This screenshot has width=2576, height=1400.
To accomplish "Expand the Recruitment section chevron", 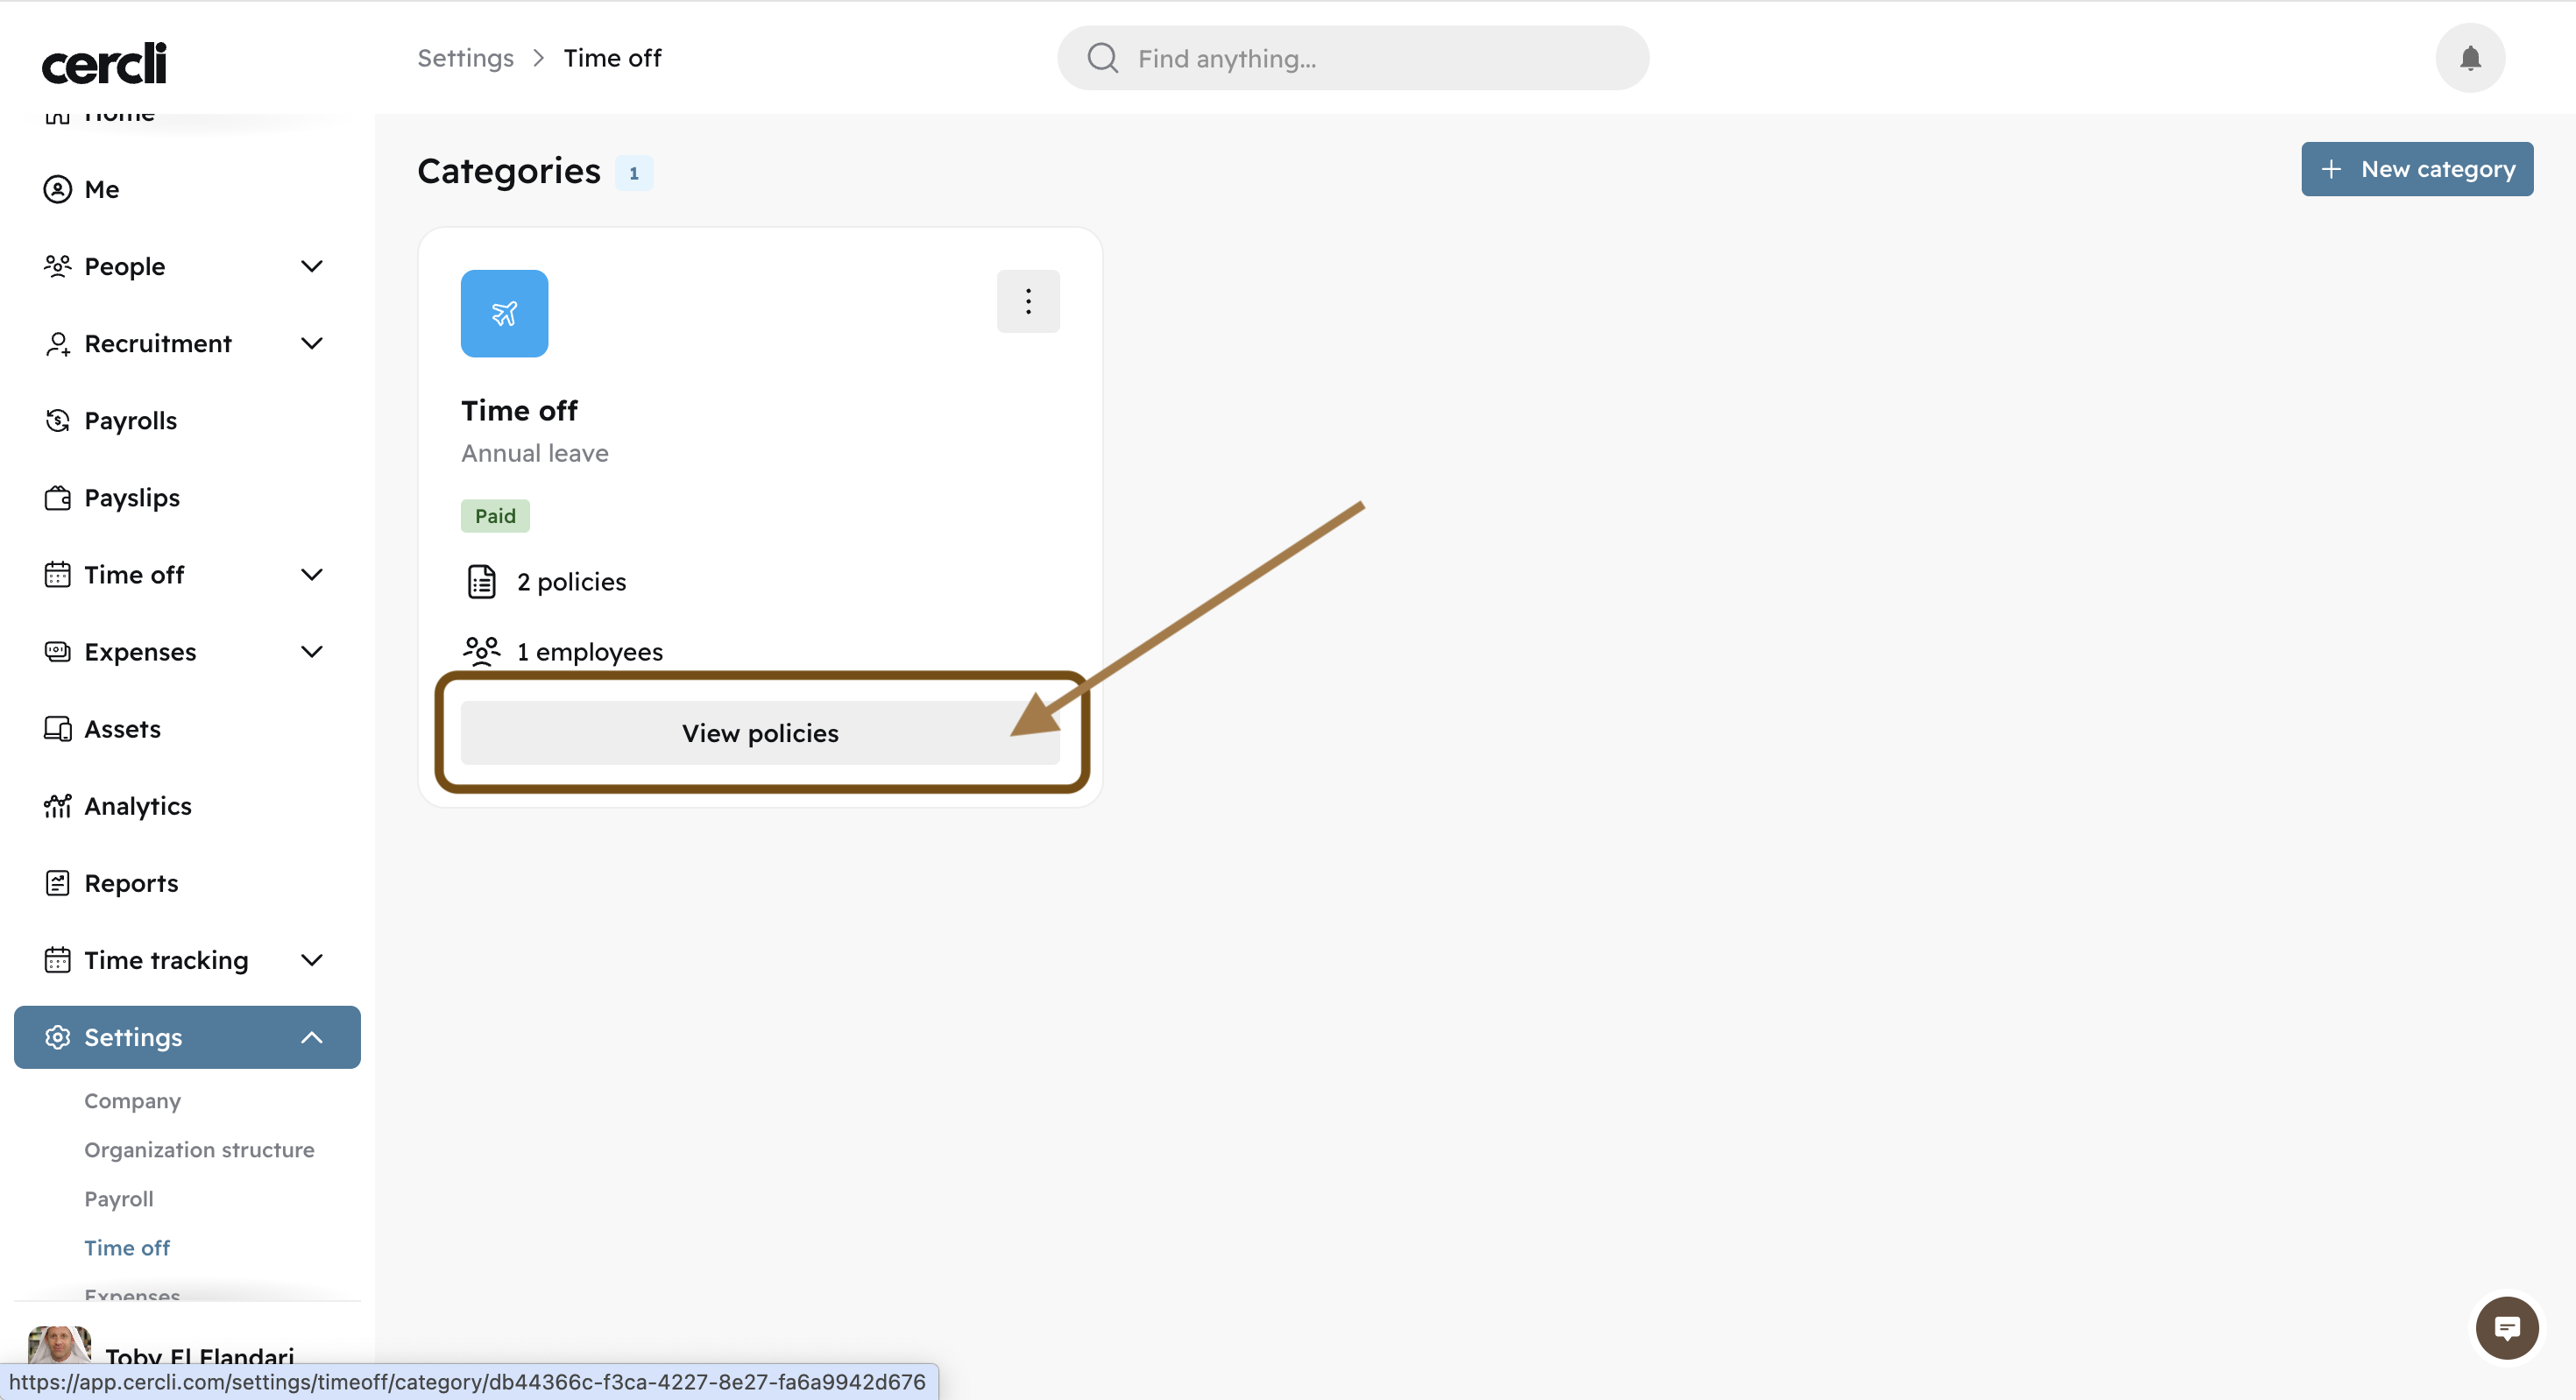I will point(312,343).
